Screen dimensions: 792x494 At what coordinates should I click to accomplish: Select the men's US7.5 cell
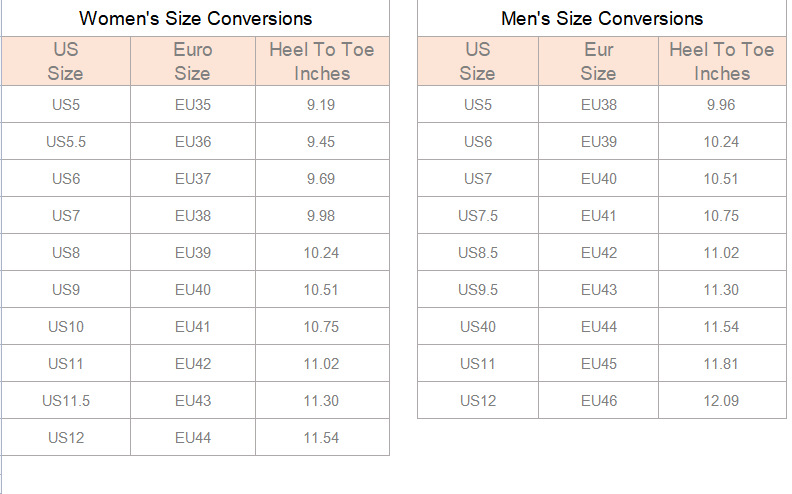pos(477,216)
